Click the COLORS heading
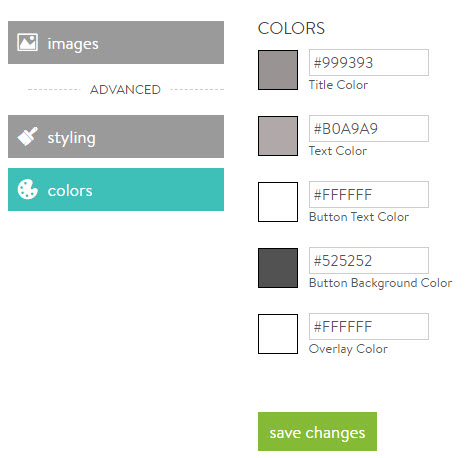470x458 pixels. click(291, 28)
